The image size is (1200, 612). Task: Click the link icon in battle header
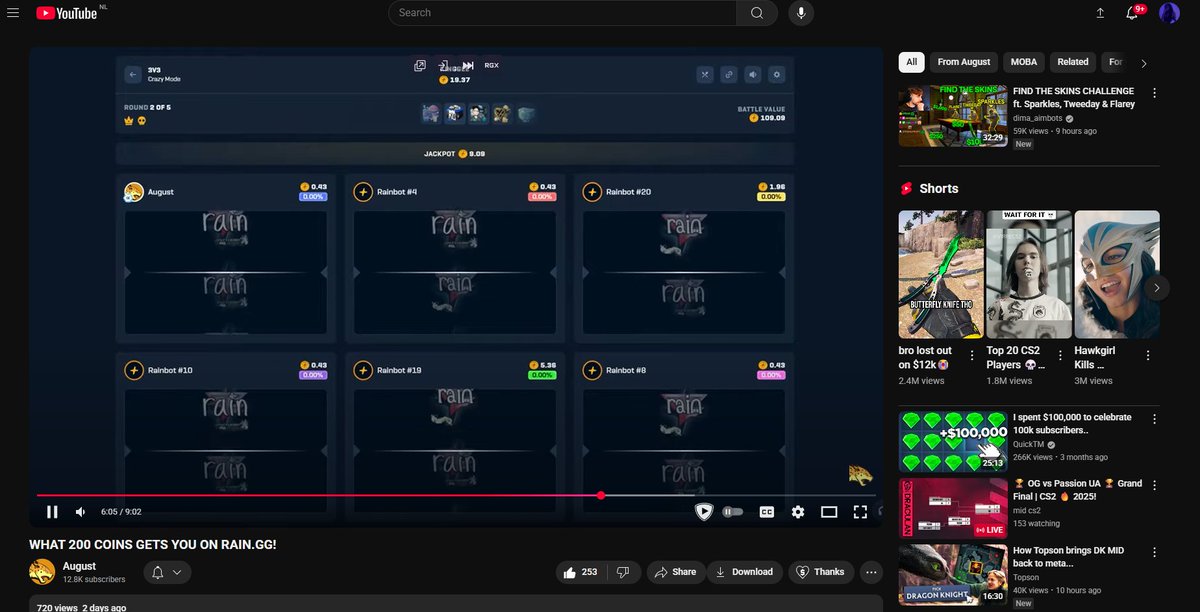pyautogui.click(x=729, y=74)
